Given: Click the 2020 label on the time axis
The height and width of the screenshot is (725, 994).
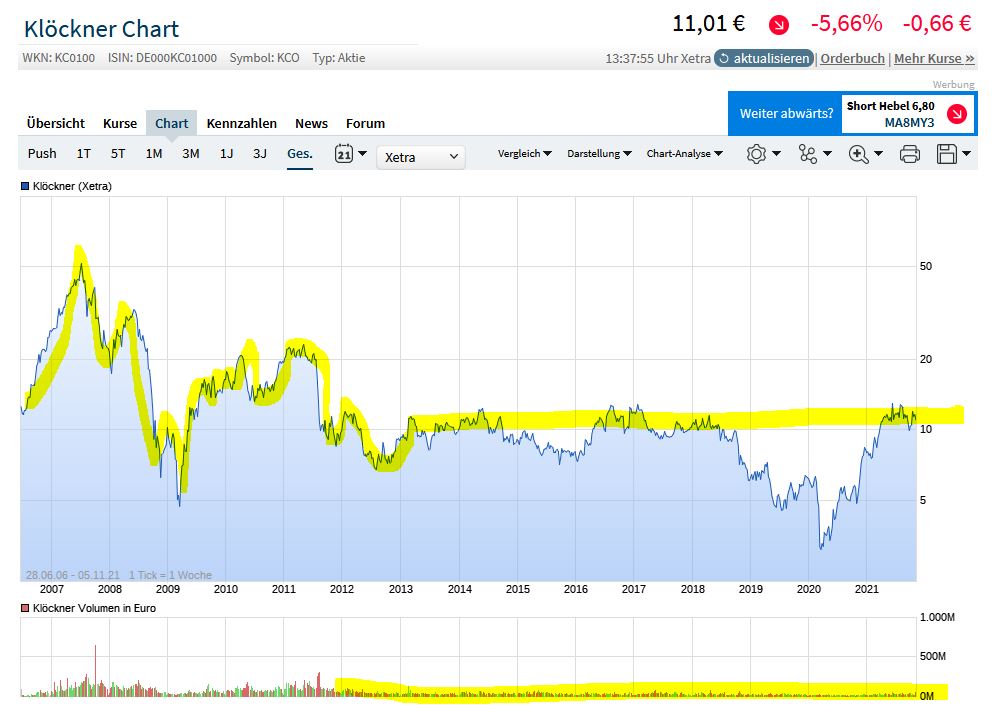Looking at the screenshot, I should click(809, 589).
